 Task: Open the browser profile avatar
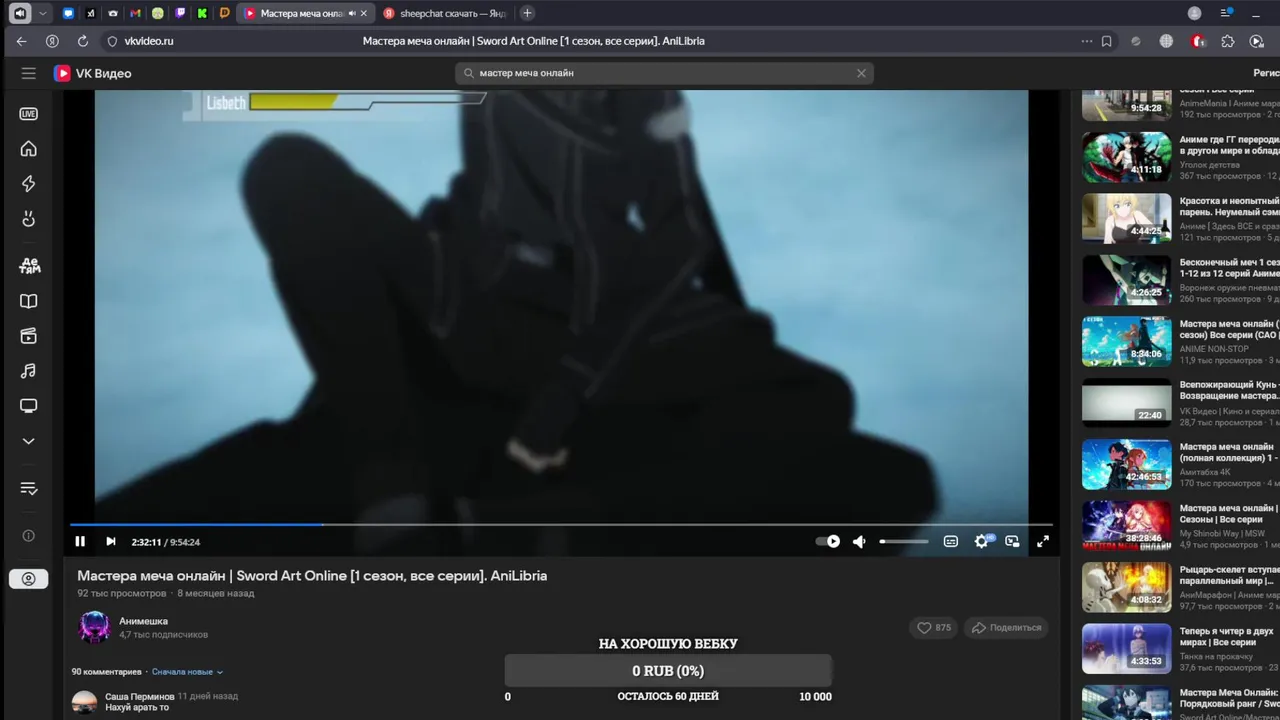click(1194, 13)
